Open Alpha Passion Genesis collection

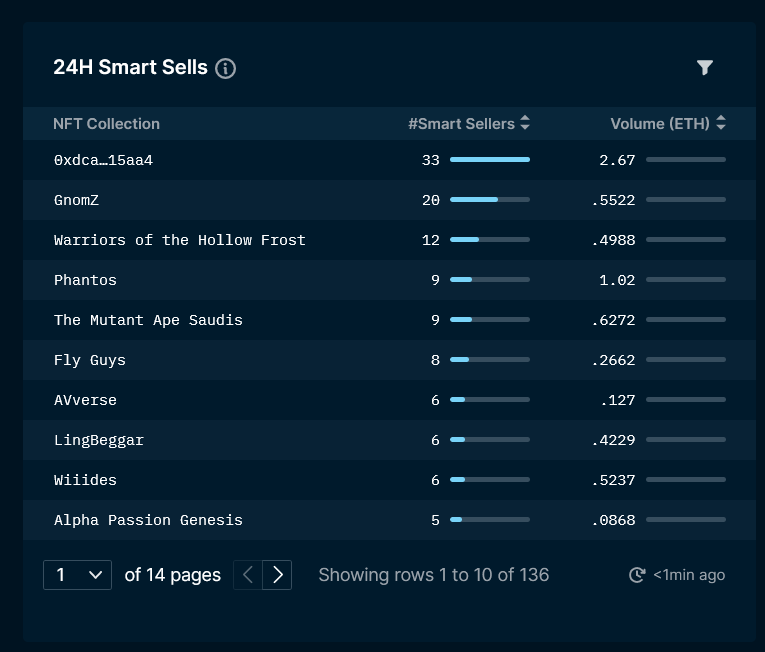148,520
